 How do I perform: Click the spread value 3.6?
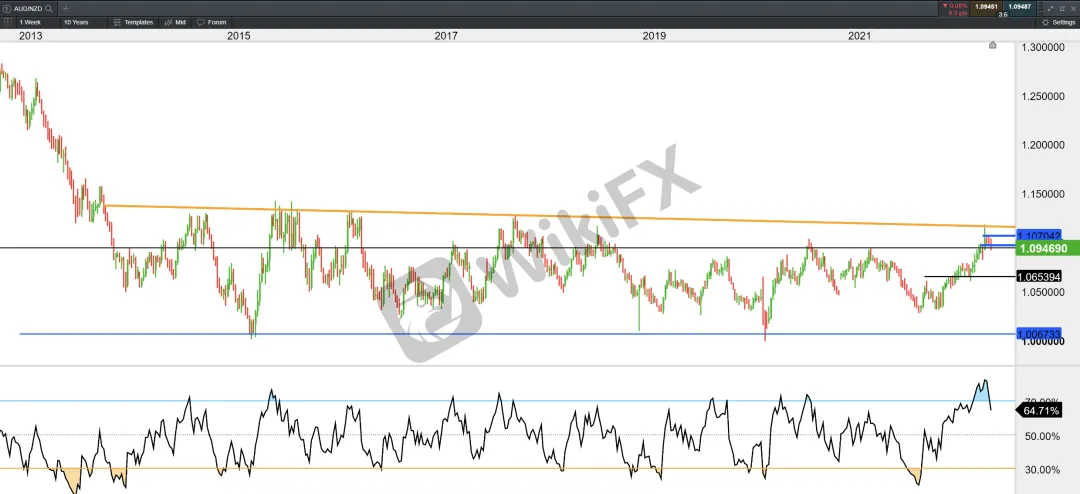(x=1003, y=14)
